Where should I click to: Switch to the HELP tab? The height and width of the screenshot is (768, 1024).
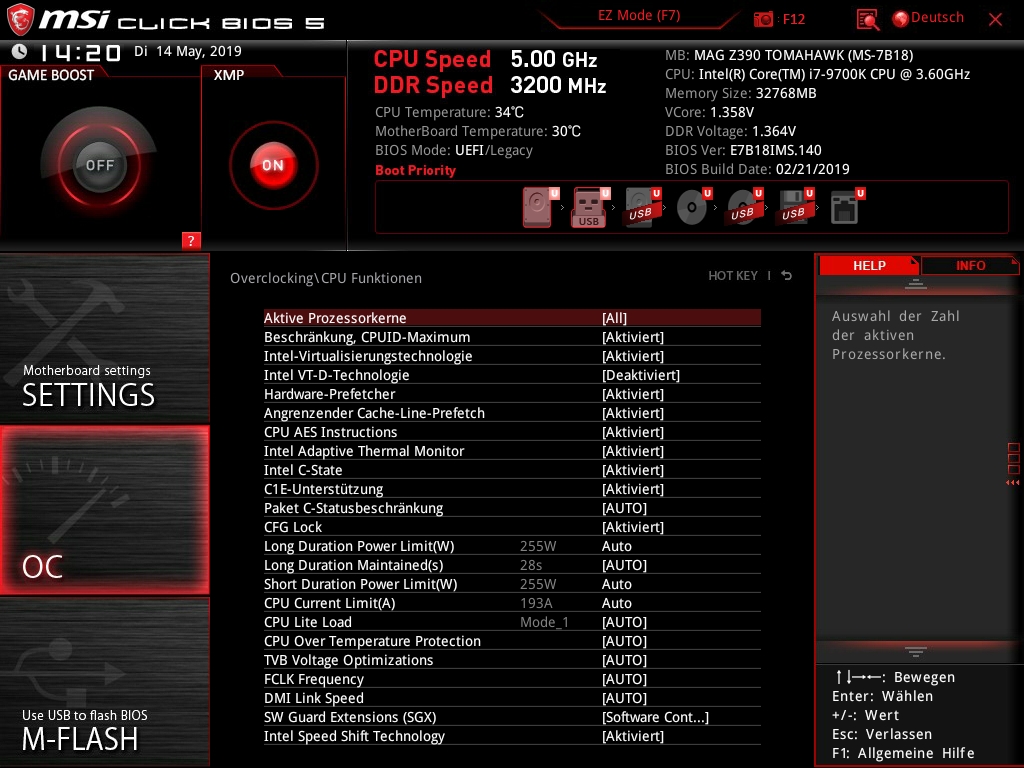tap(869, 266)
